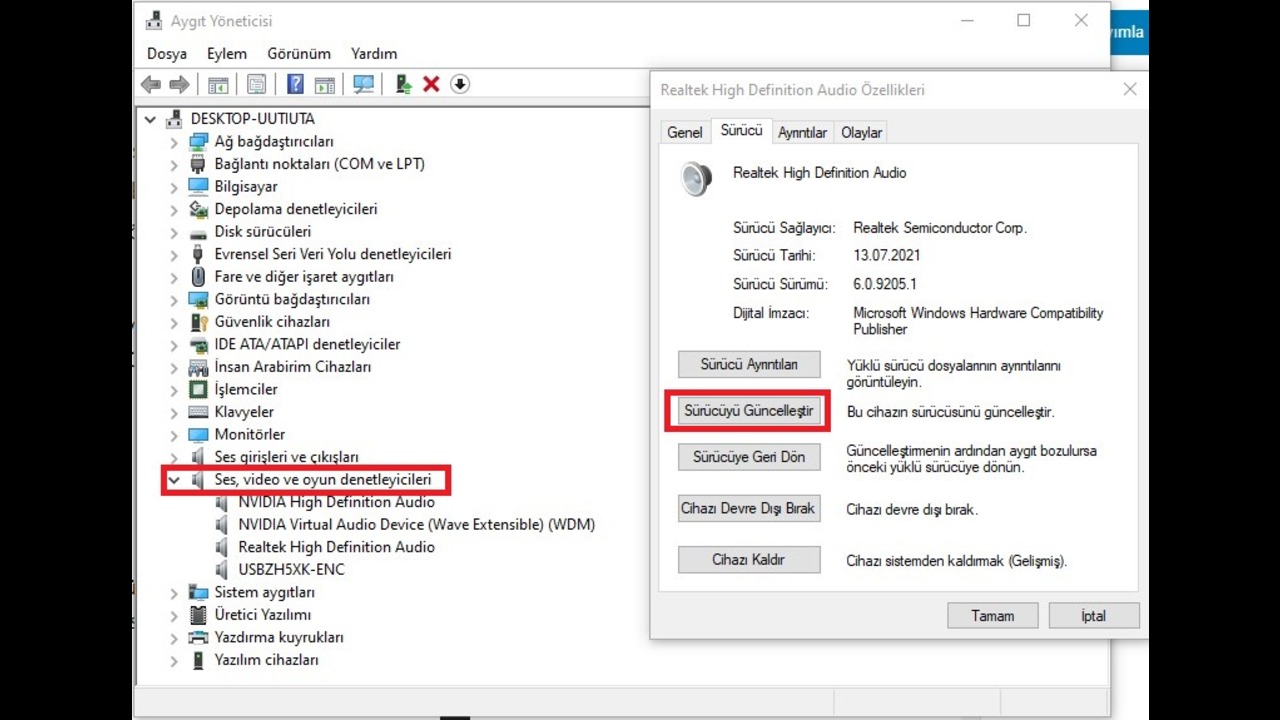Click the Cihazı Devre Dışı Bırak button
Screen dimensions: 1280x720
point(748,508)
